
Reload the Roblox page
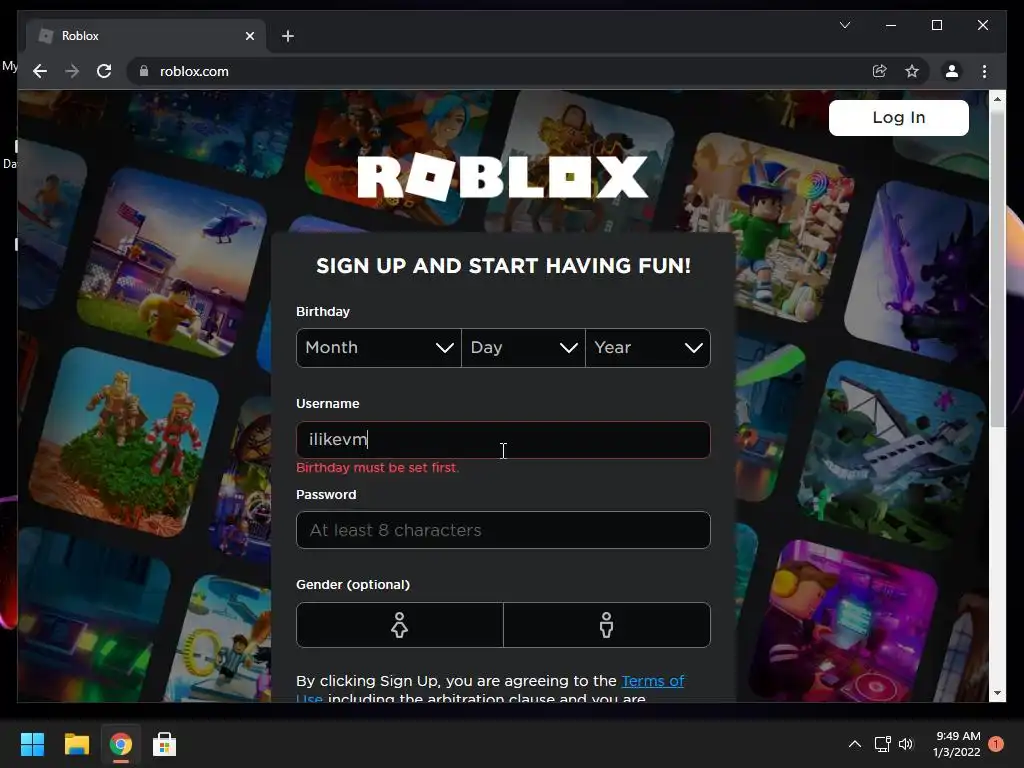point(104,71)
